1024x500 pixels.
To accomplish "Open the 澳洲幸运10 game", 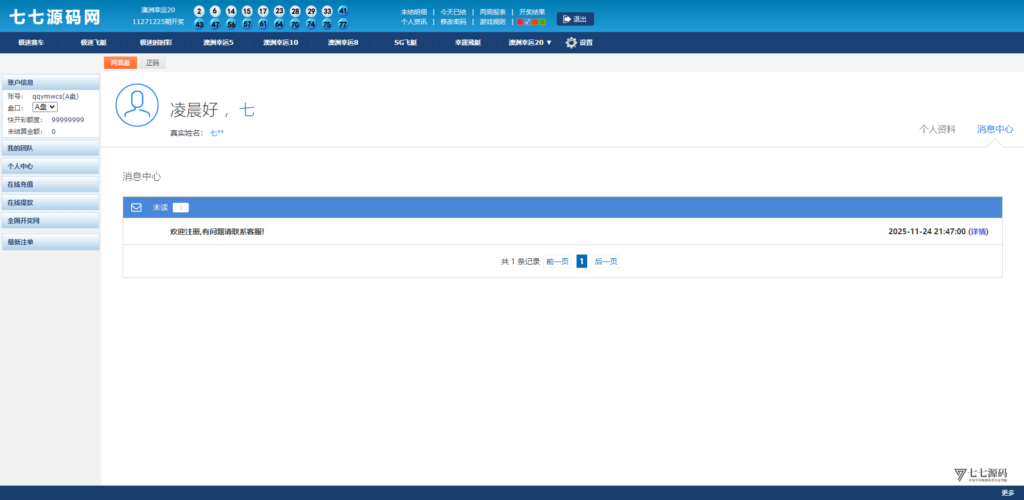I will point(281,42).
